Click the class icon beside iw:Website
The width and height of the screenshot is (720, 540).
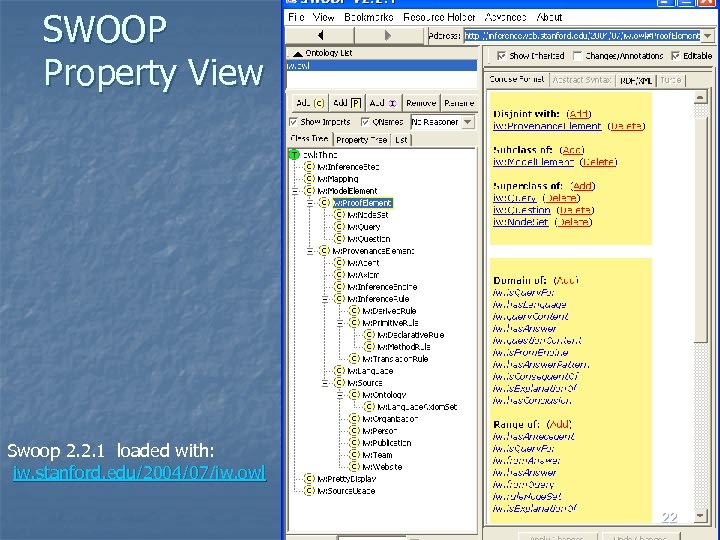(354, 467)
